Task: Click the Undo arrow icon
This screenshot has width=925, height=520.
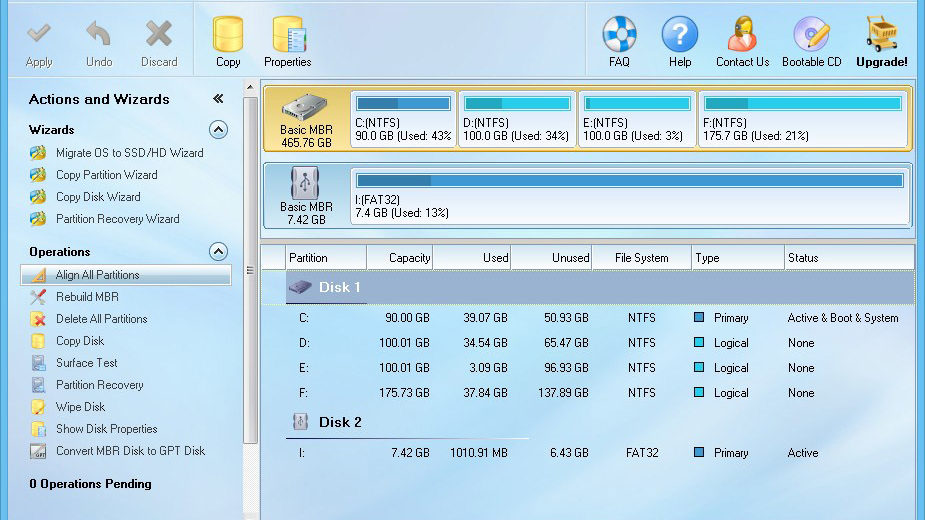Action: coord(98,35)
